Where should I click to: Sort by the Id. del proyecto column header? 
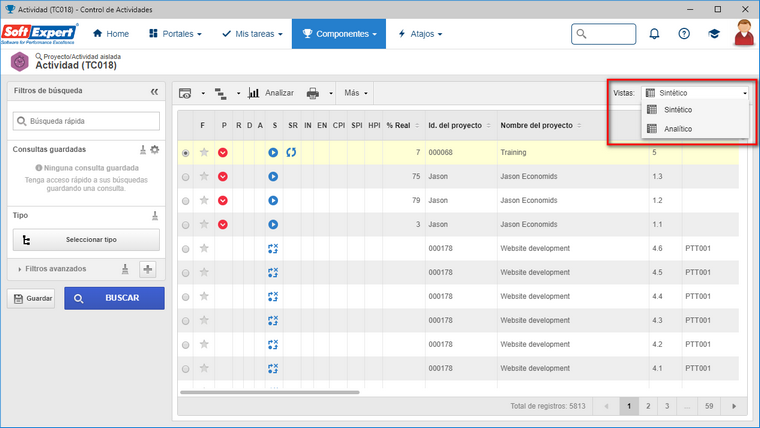click(460, 126)
